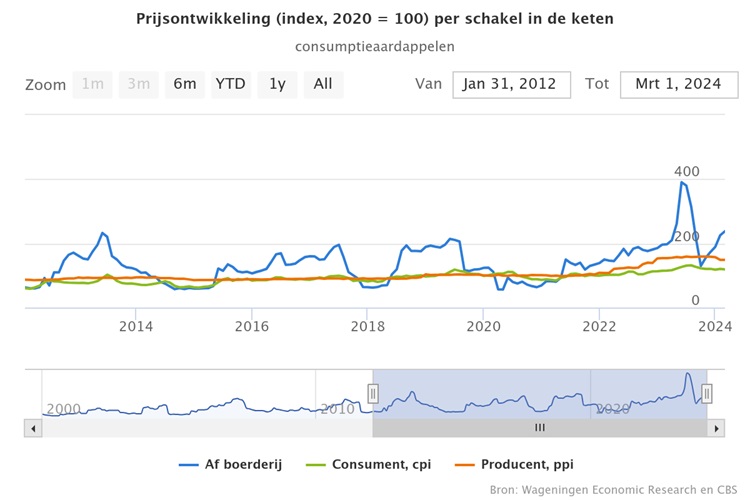This screenshot has width=750, height=500.
Task: Open the Van start date field
Action: click(x=511, y=84)
